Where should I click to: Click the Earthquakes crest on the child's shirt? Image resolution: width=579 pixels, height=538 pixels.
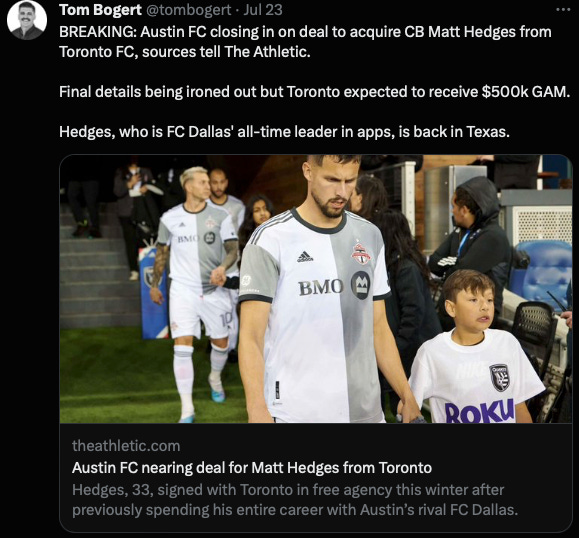coord(499,378)
